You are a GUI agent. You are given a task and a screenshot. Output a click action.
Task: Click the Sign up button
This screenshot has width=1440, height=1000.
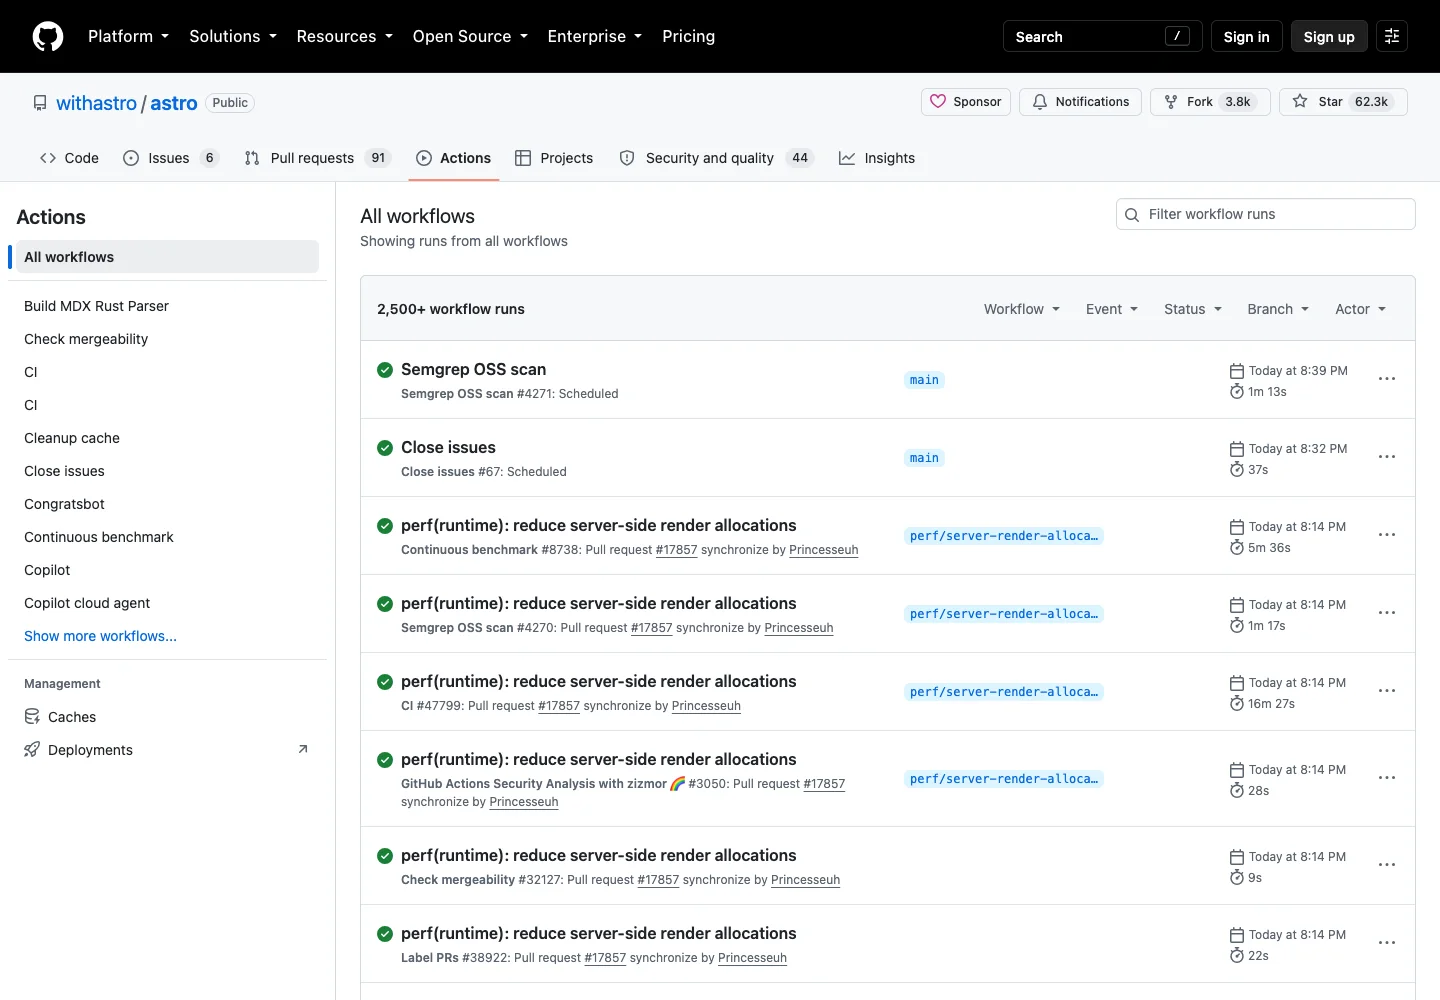coord(1329,36)
